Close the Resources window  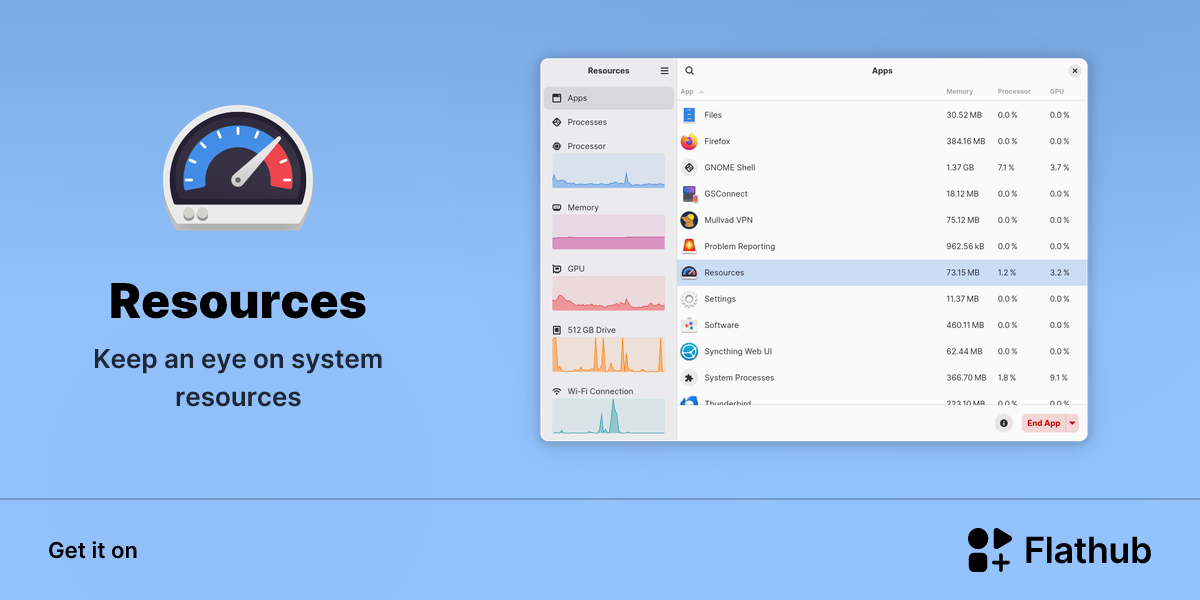1075,71
